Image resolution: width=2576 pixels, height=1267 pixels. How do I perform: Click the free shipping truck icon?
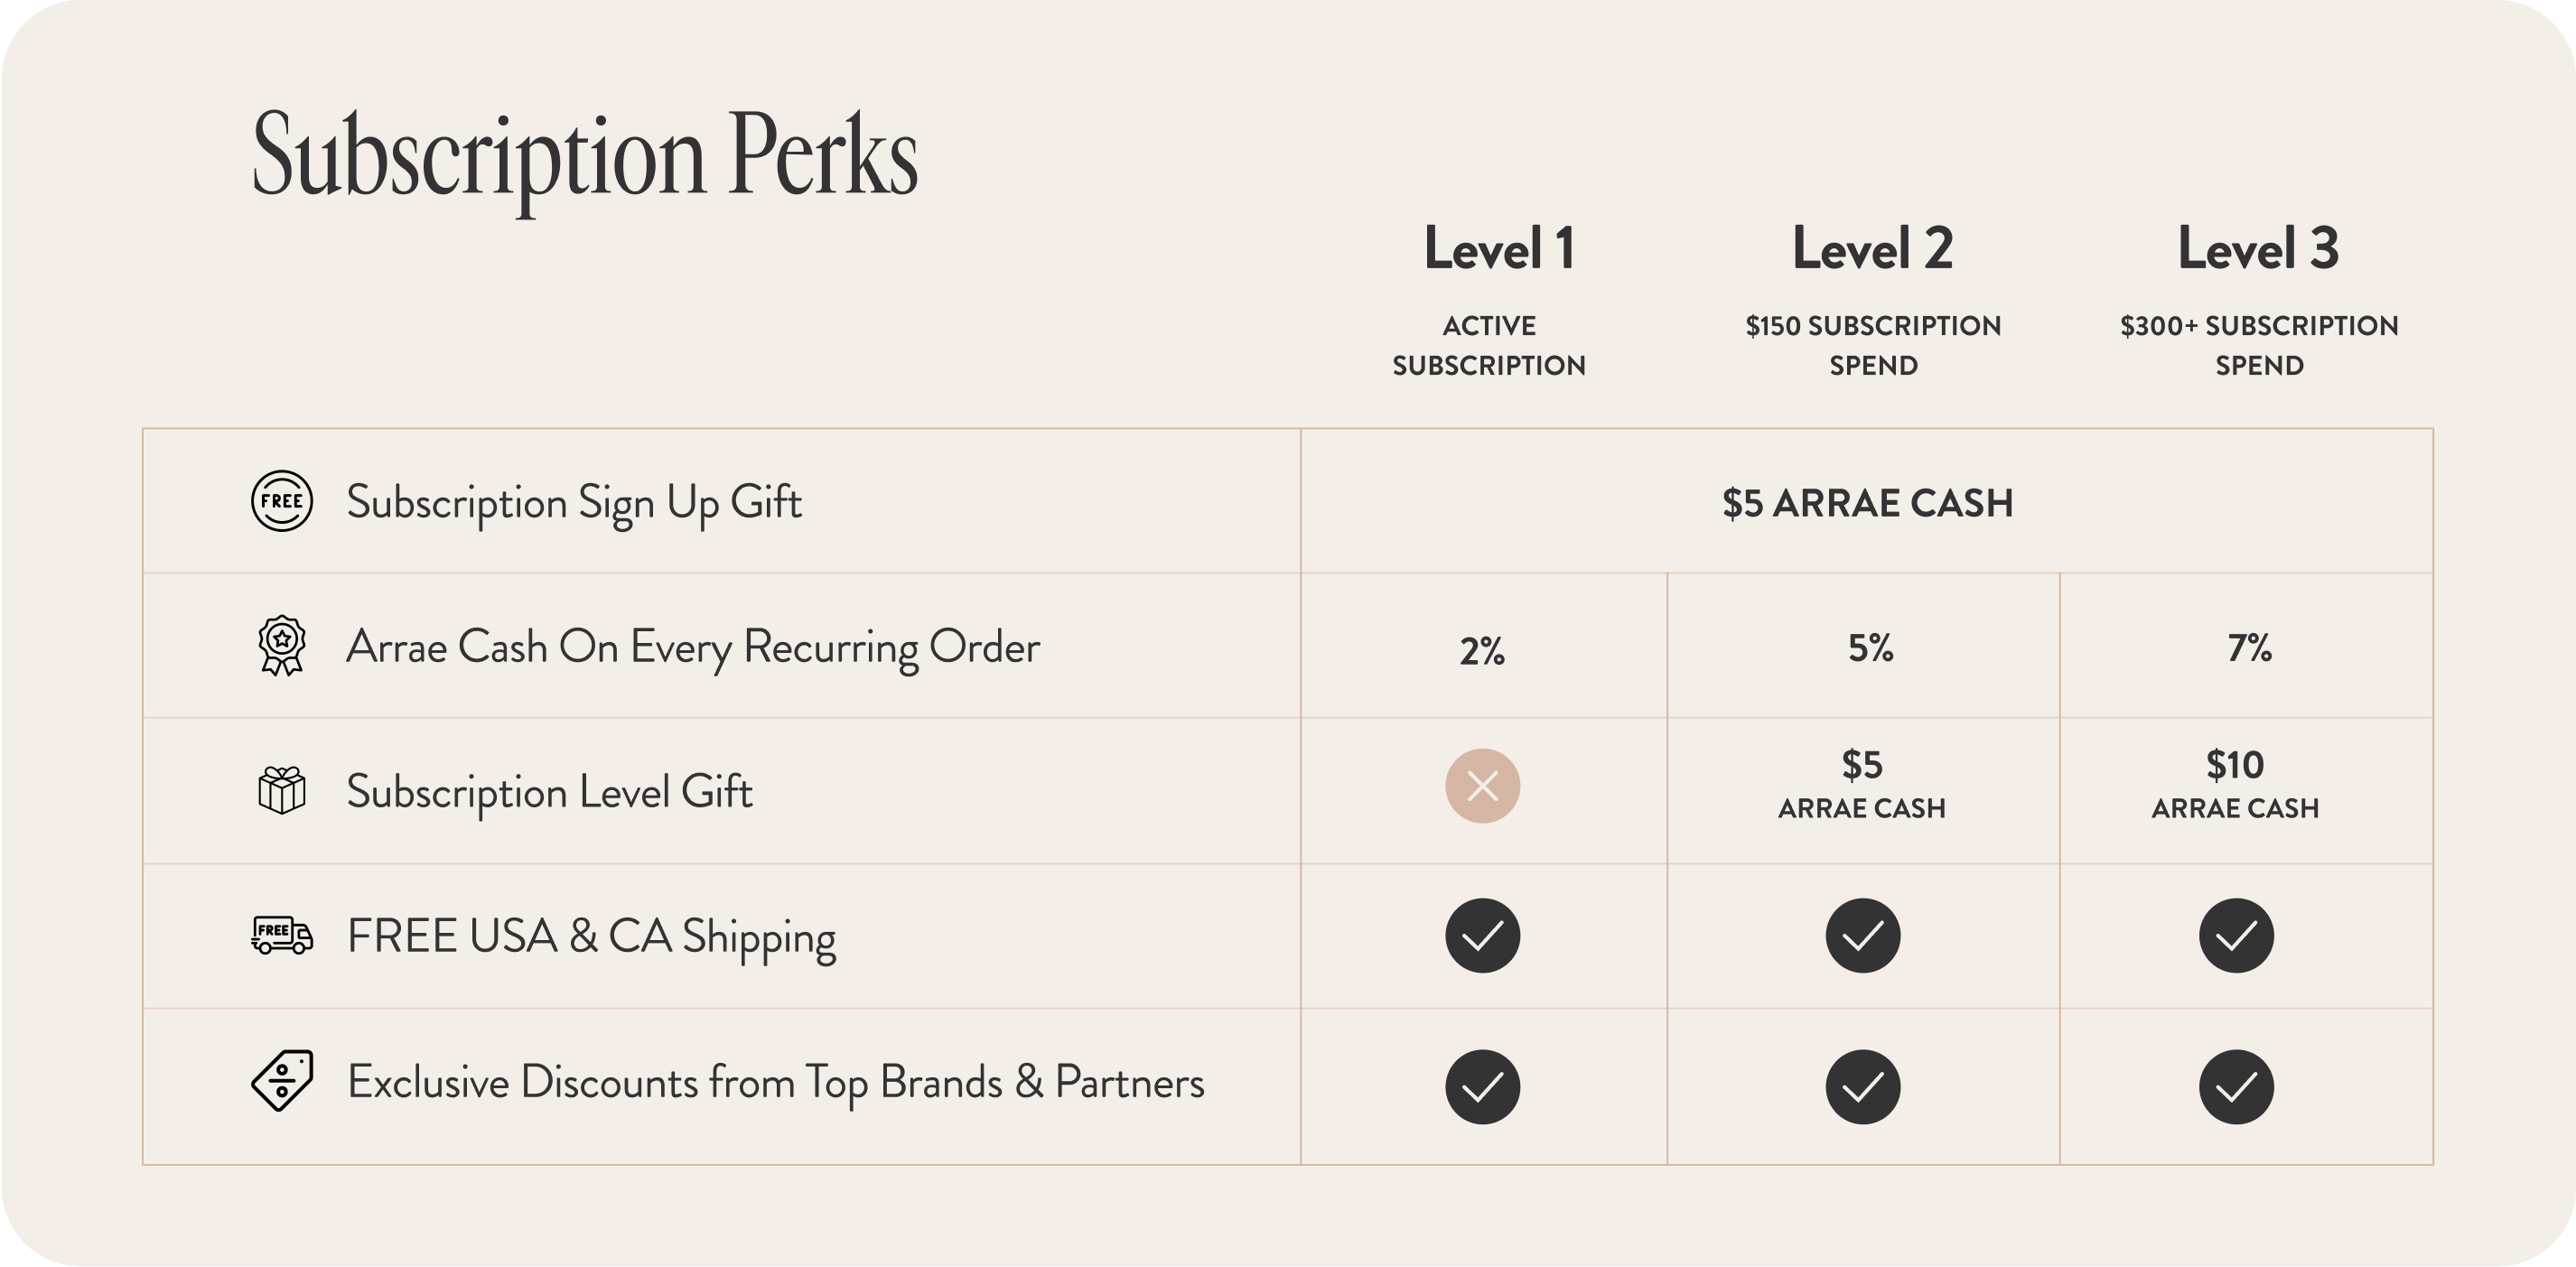282,934
